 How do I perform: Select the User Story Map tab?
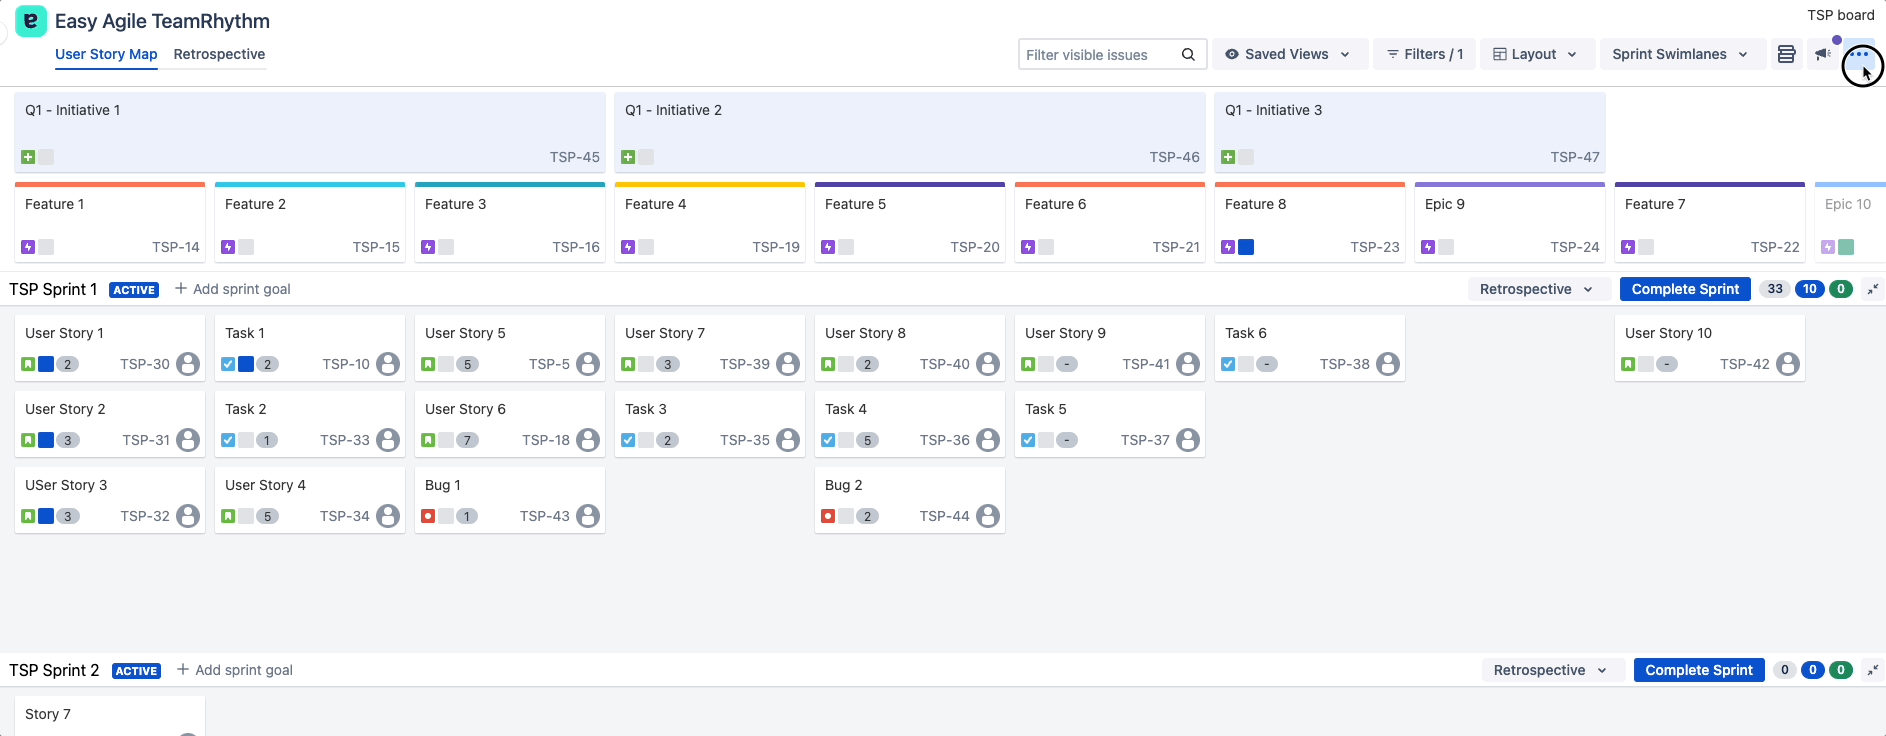(106, 54)
